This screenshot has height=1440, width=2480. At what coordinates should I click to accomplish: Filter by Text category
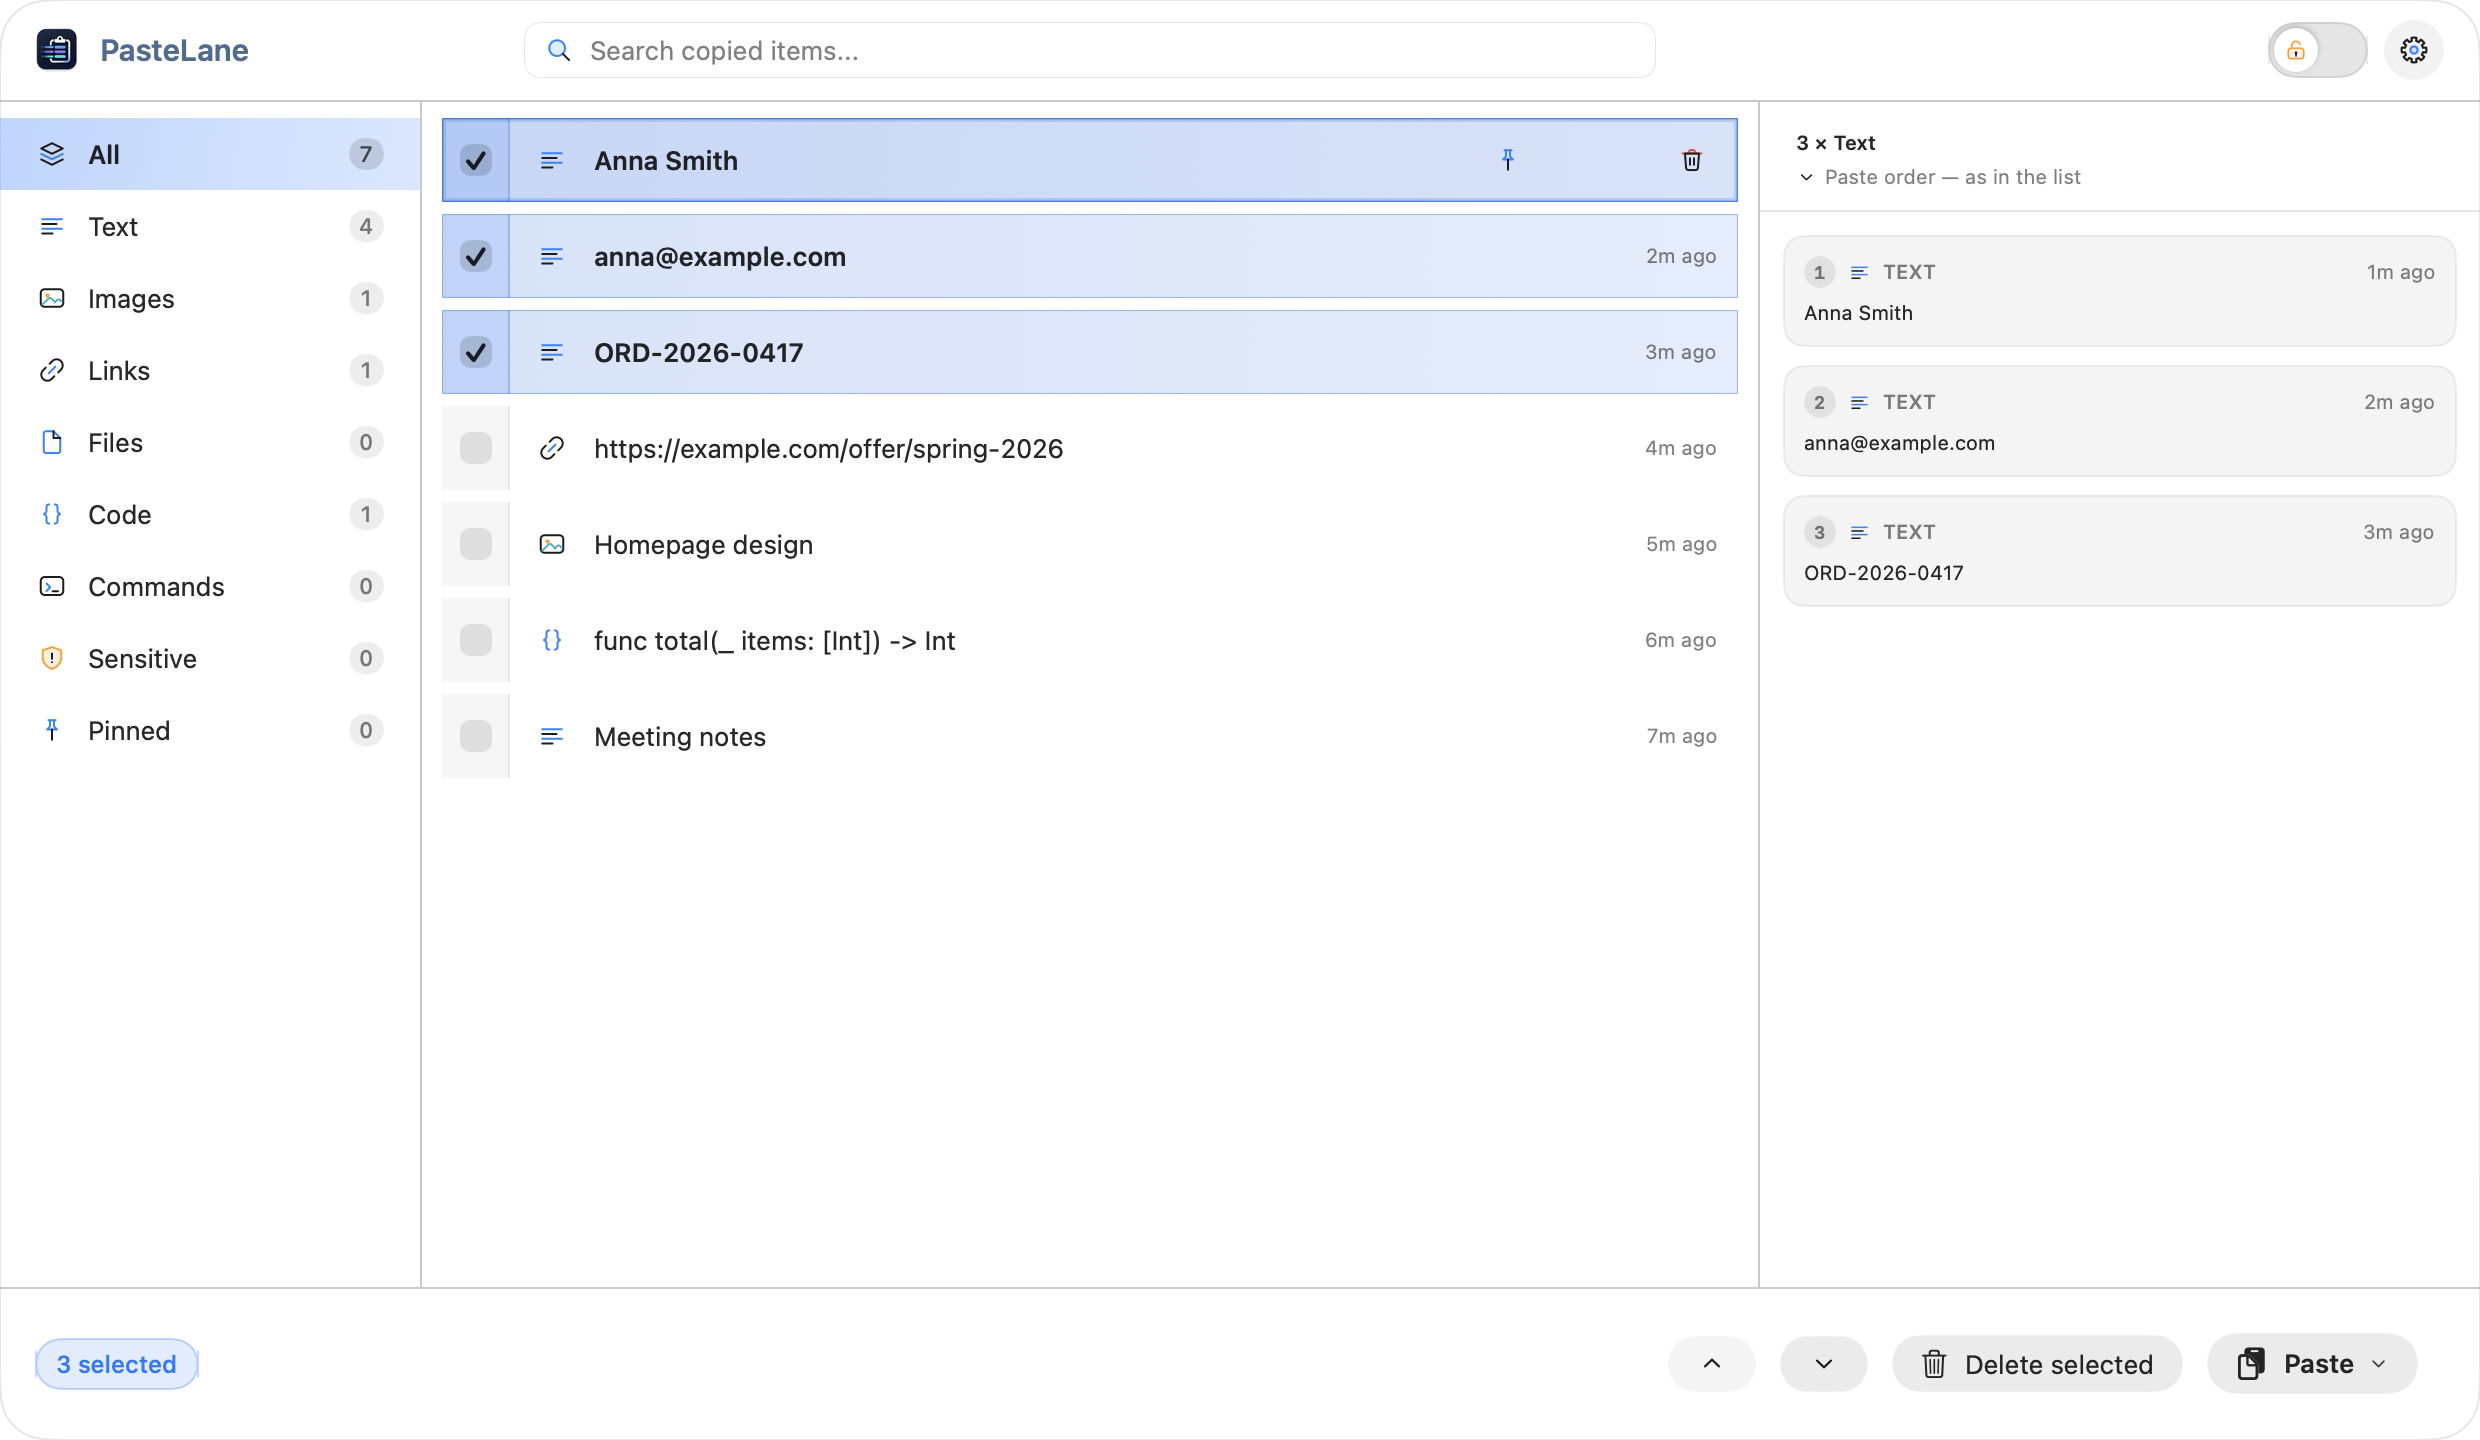tap(210, 226)
